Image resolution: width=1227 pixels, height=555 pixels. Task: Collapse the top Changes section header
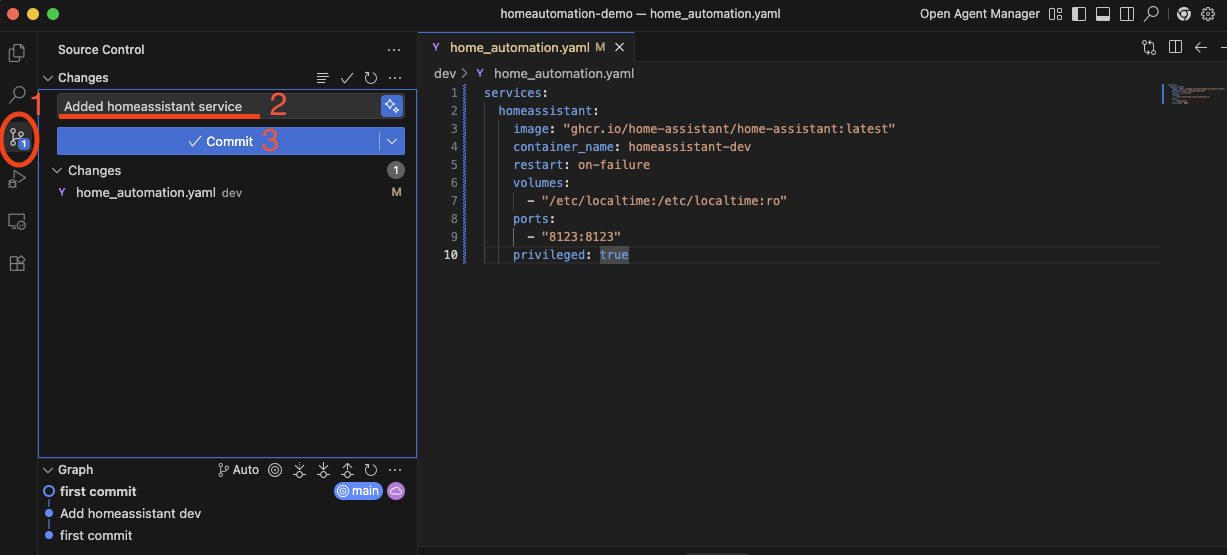click(48, 78)
